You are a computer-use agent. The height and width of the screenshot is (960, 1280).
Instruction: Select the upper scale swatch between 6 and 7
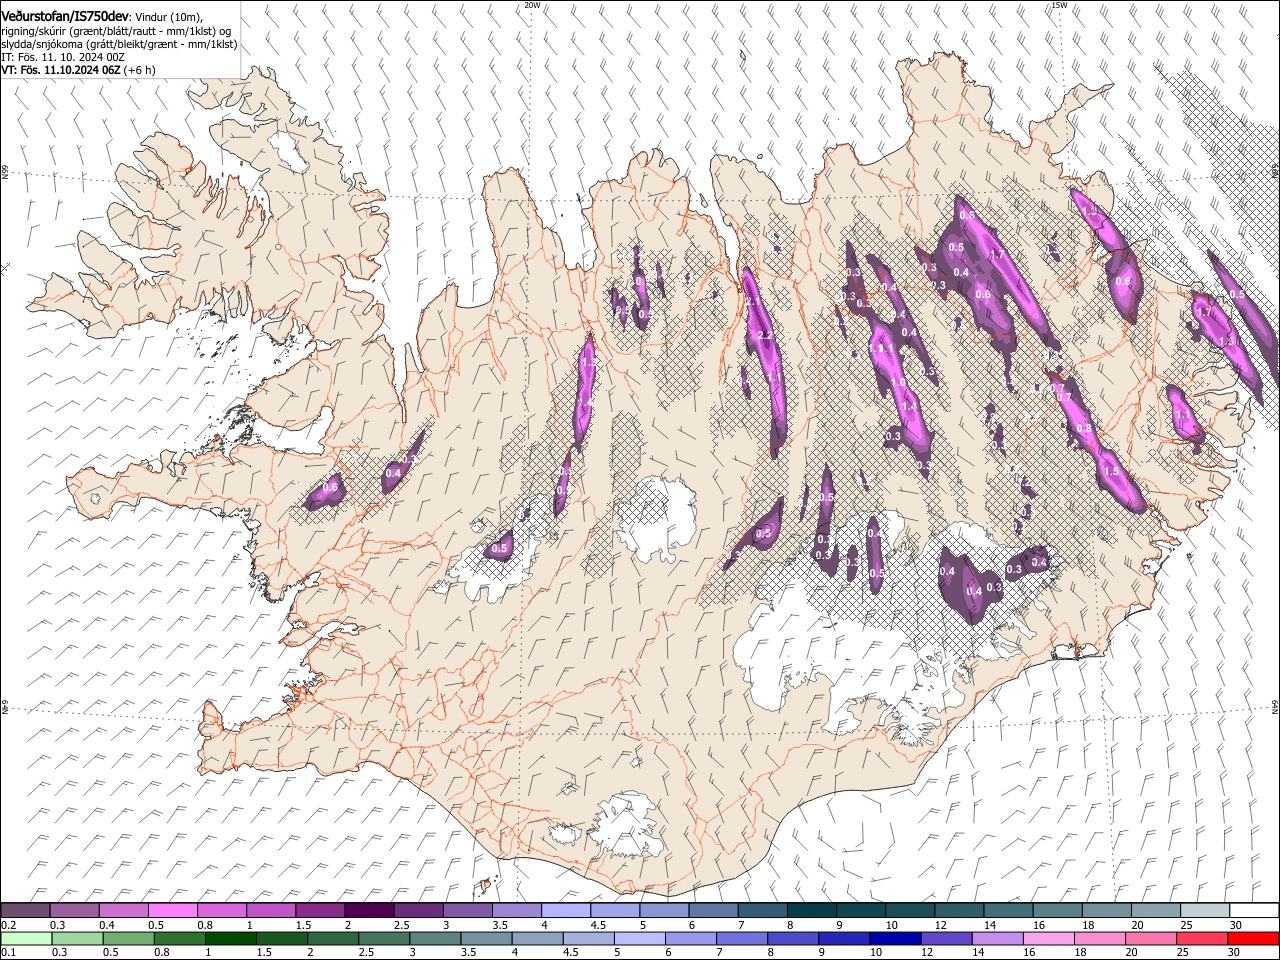coord(712,911)
